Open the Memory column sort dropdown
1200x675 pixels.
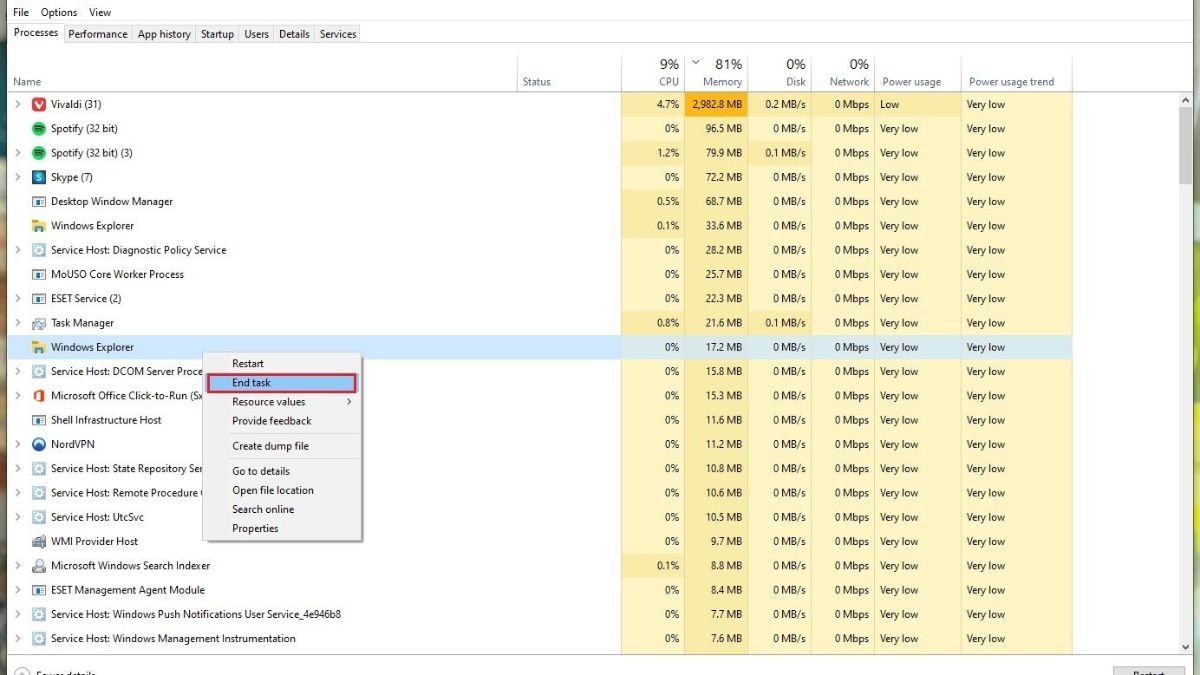(x=694, y=61)
